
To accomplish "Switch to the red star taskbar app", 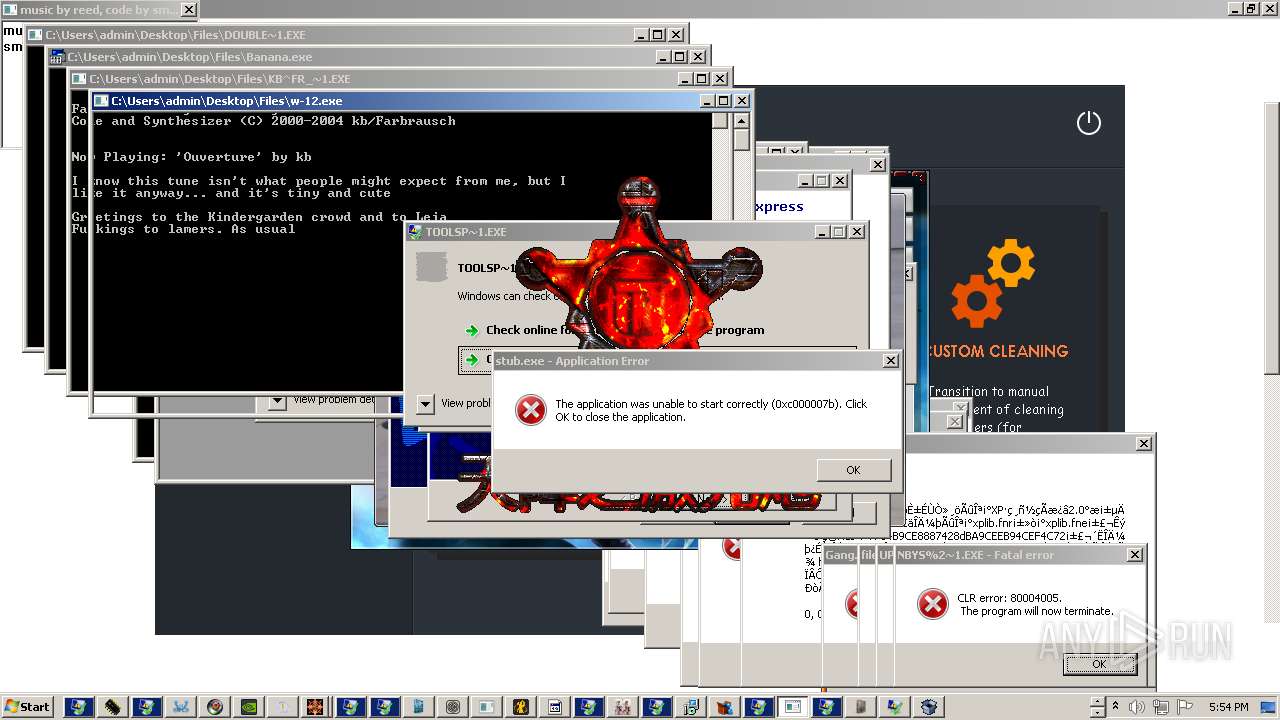I will [315, 707].
